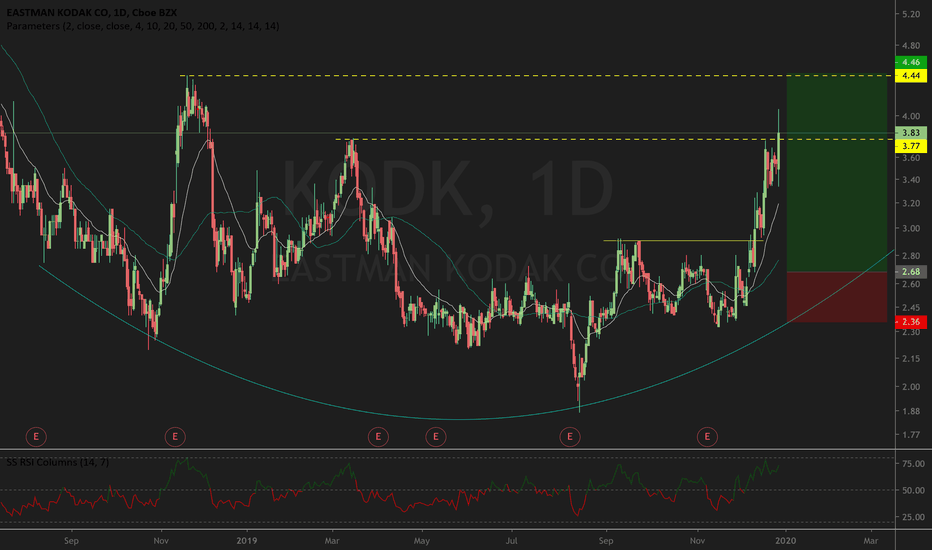Click the 5.20 price scale value
Viewport: 932px width, 550px height.
tap(911, 14)
